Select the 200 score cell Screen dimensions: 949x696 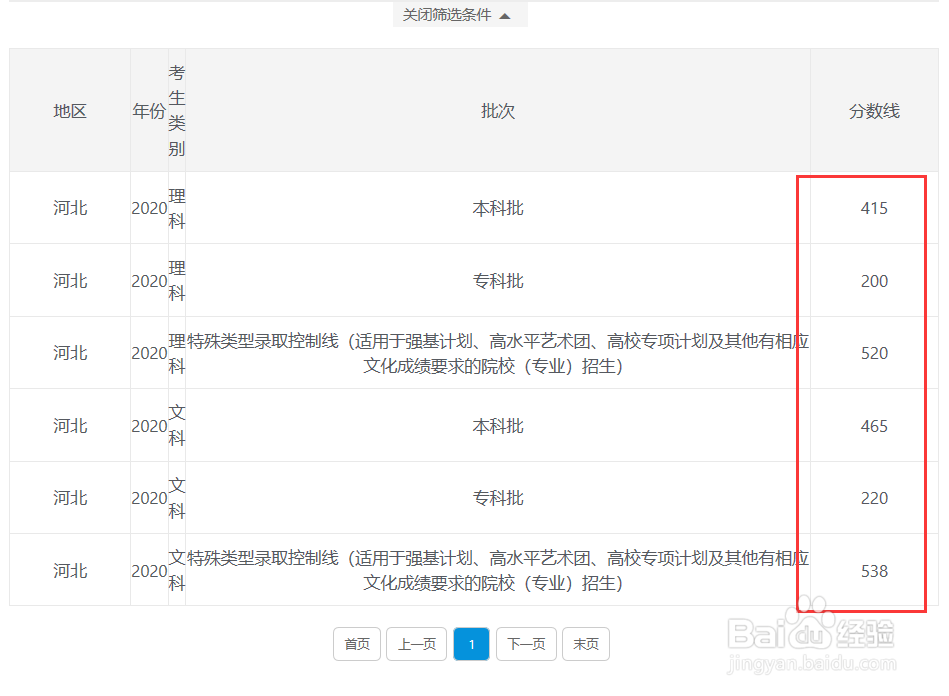coord(874,281)
